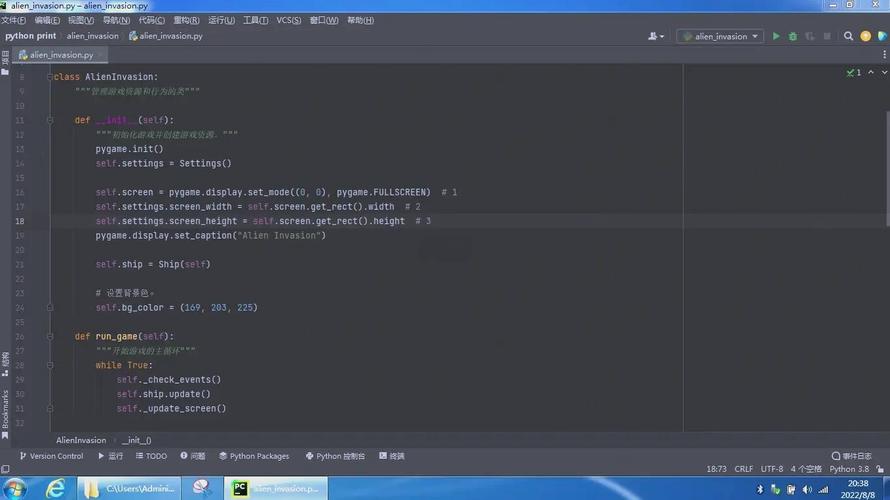Open the Bookmarks tool window on left sidebar

click(x=5, y=414)
